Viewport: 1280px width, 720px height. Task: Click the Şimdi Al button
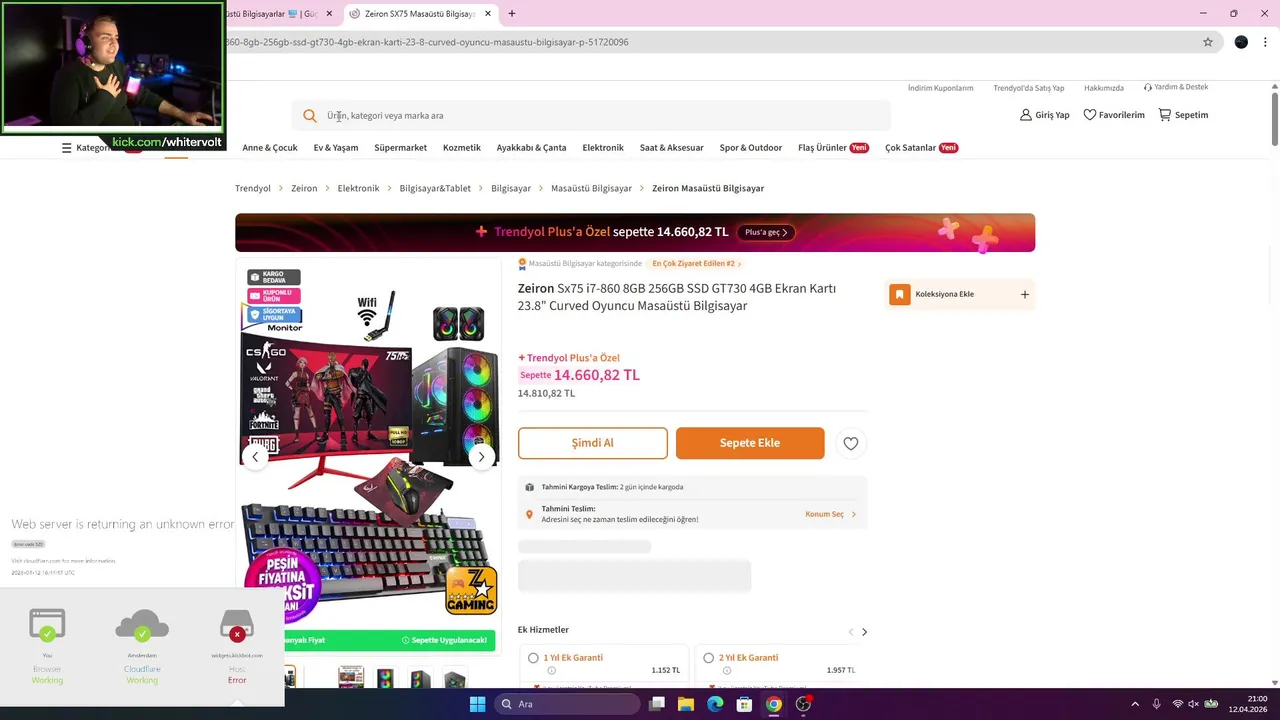point(593,443)
